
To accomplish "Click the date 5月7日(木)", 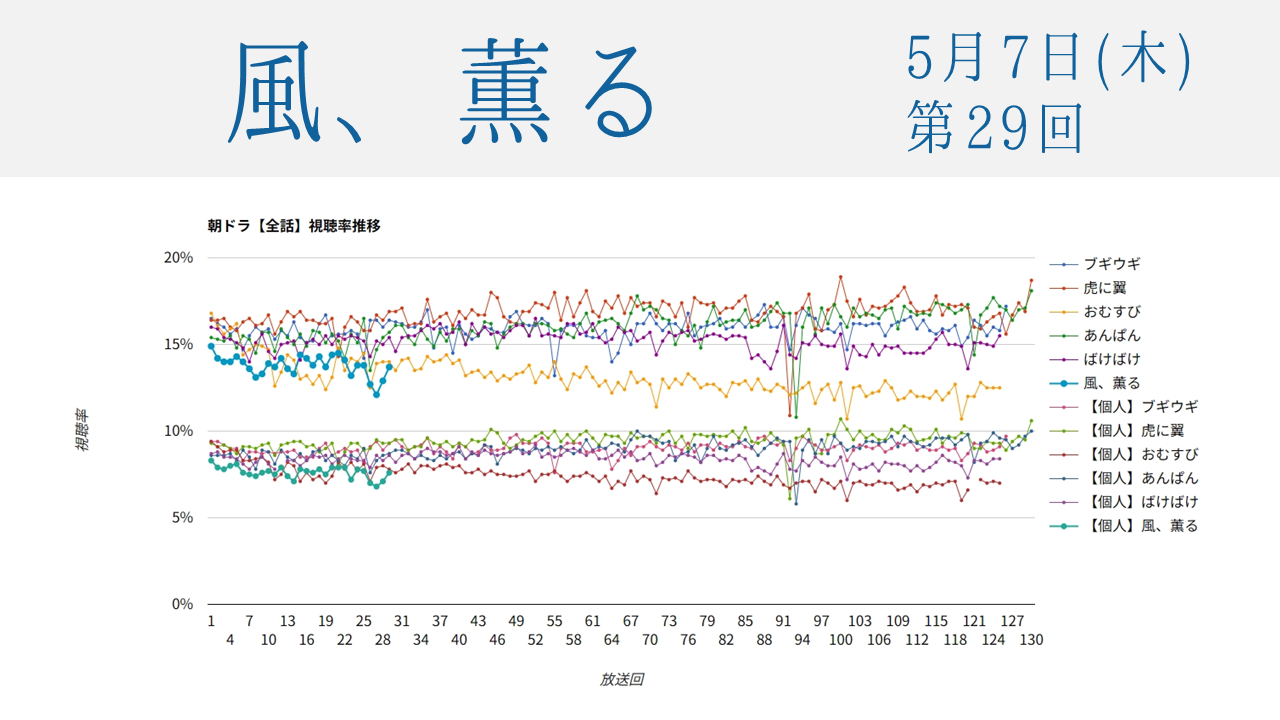I will (x=1050, y=58).
